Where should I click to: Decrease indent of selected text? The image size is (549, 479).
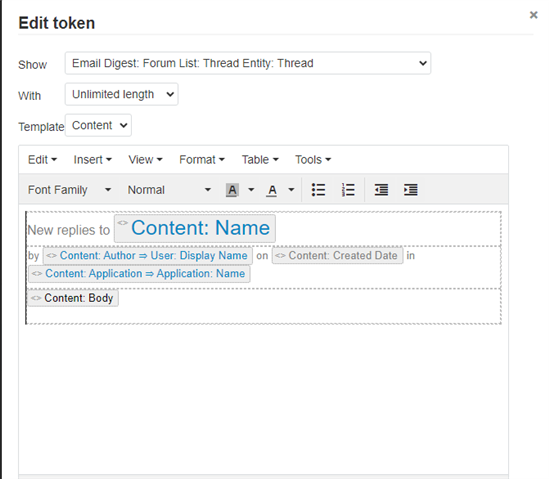click(x=381, y=190)
